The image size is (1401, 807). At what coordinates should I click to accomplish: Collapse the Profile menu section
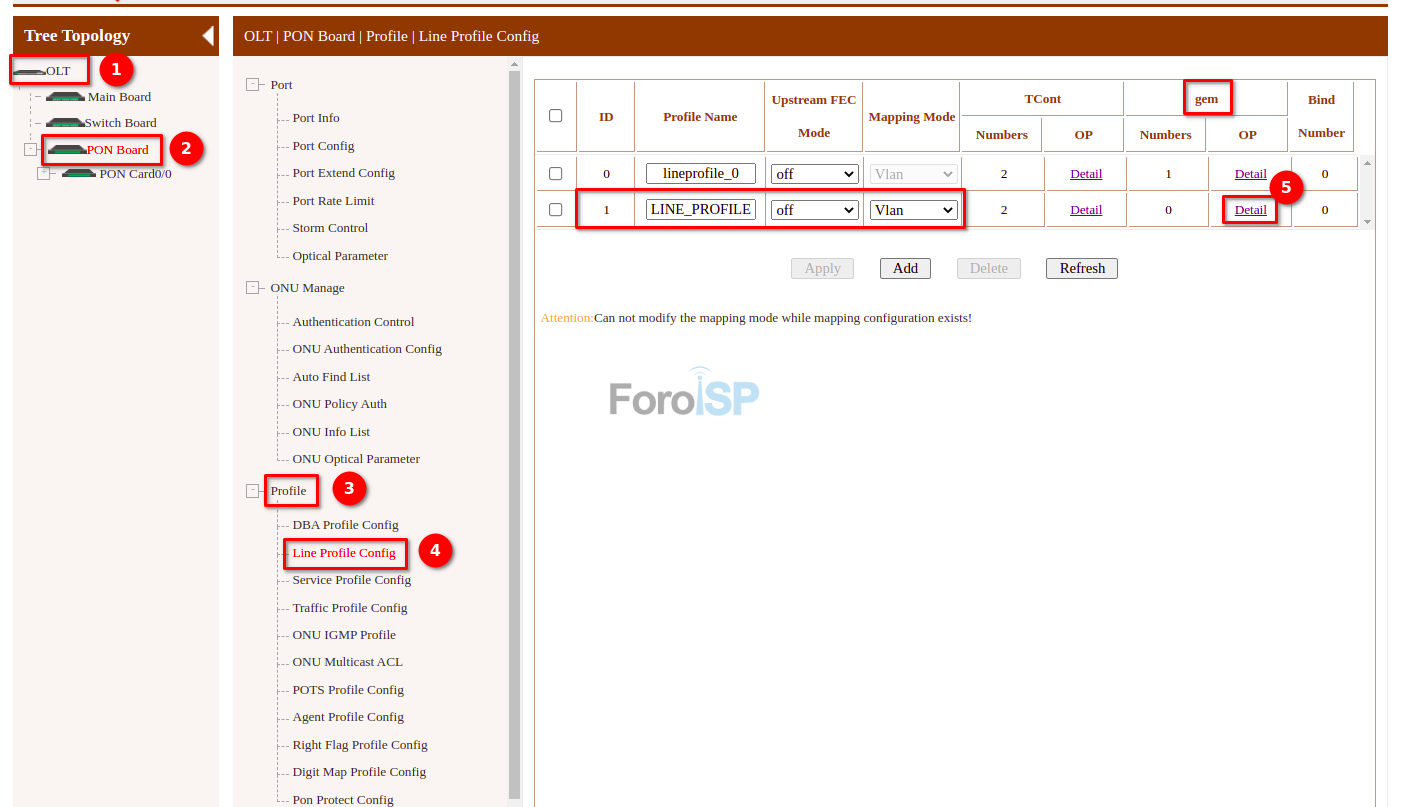click(253, 491)
